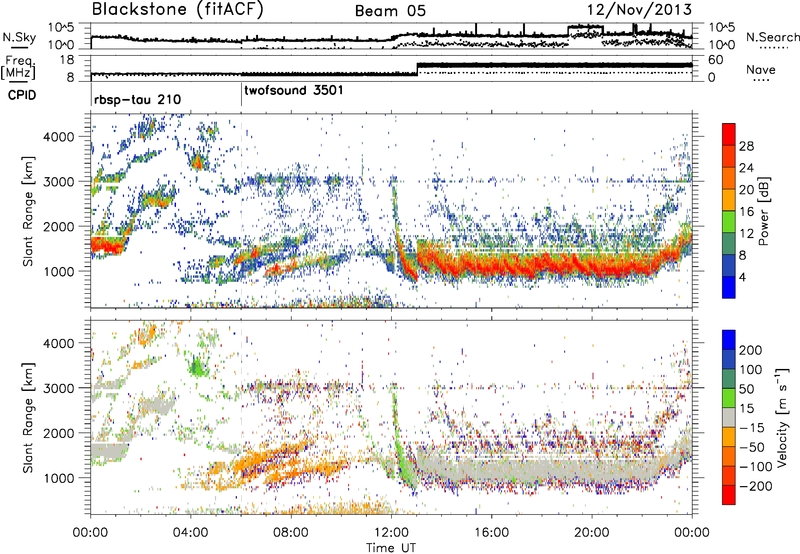Click the 'Velocity [m s-1]' colorbar label

click(782, 417)
